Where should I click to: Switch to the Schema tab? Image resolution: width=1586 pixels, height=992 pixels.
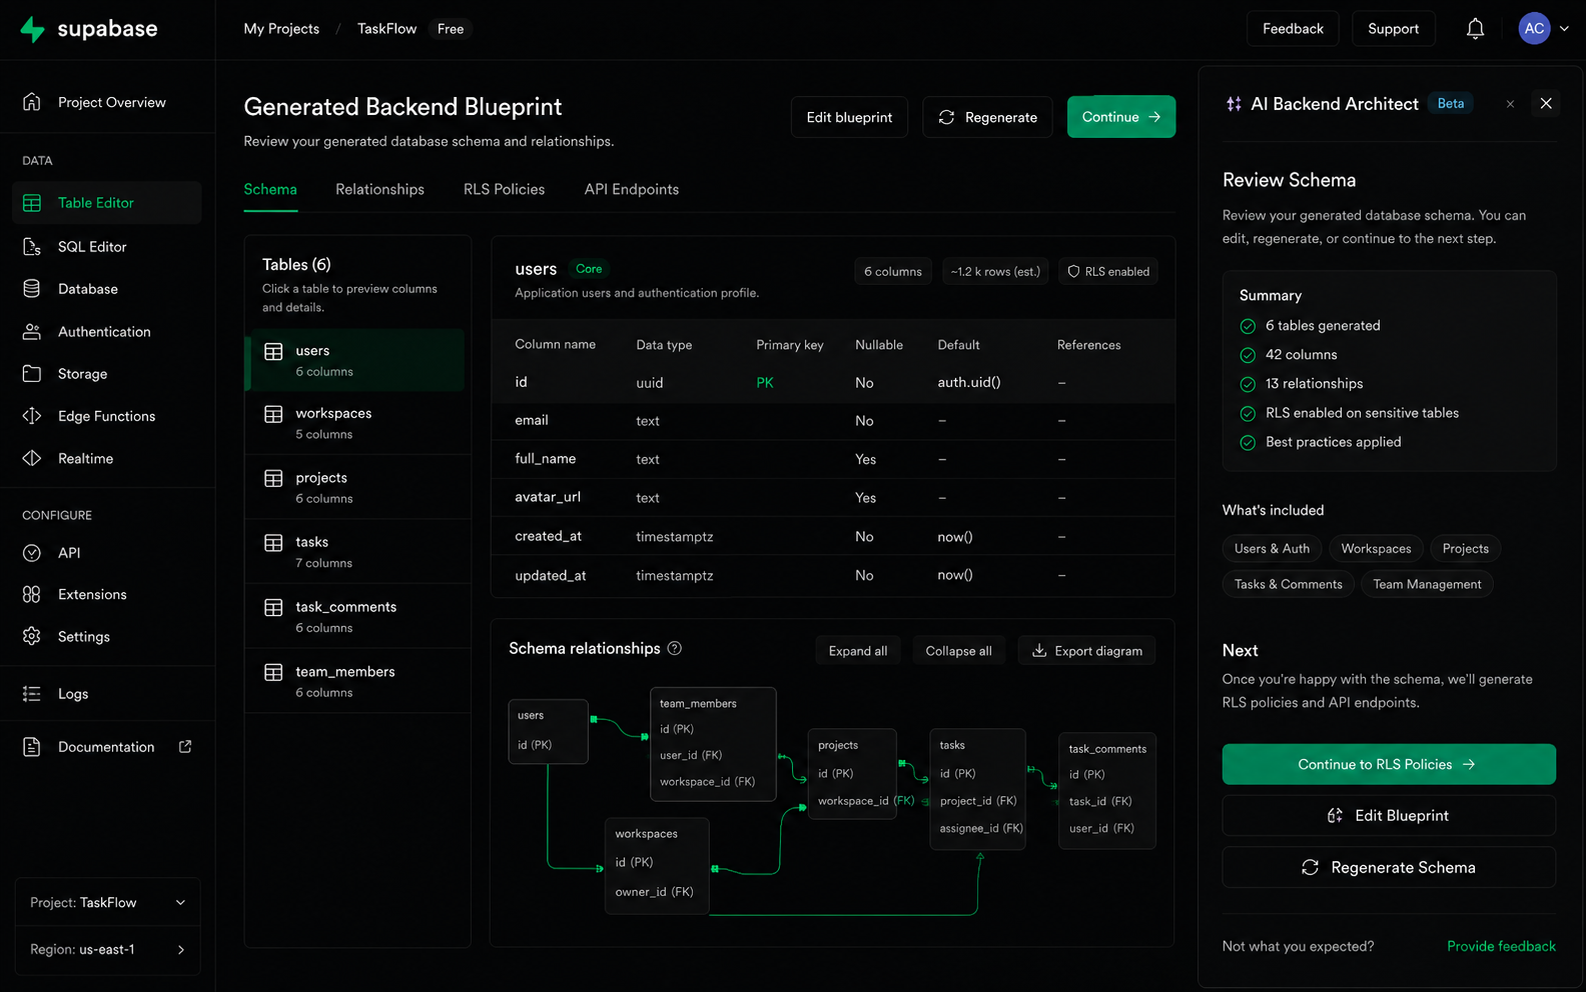(x=270, y=189)
